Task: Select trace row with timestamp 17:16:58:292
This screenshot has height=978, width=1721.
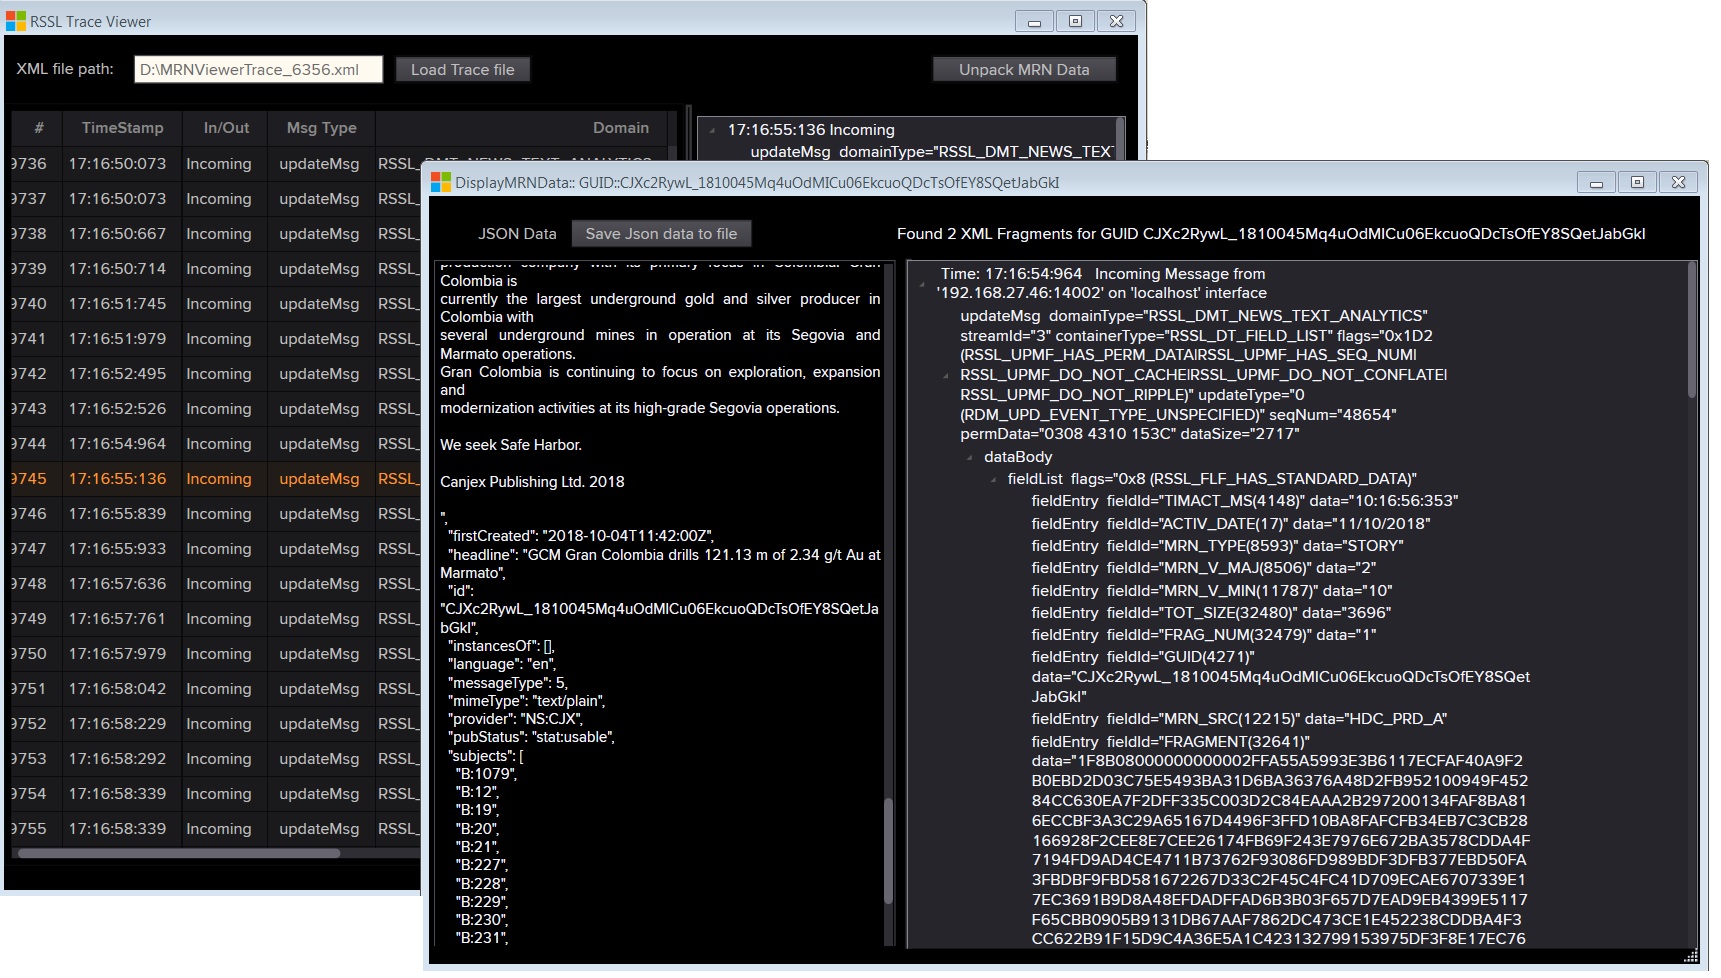Action: tap(215, 758)
